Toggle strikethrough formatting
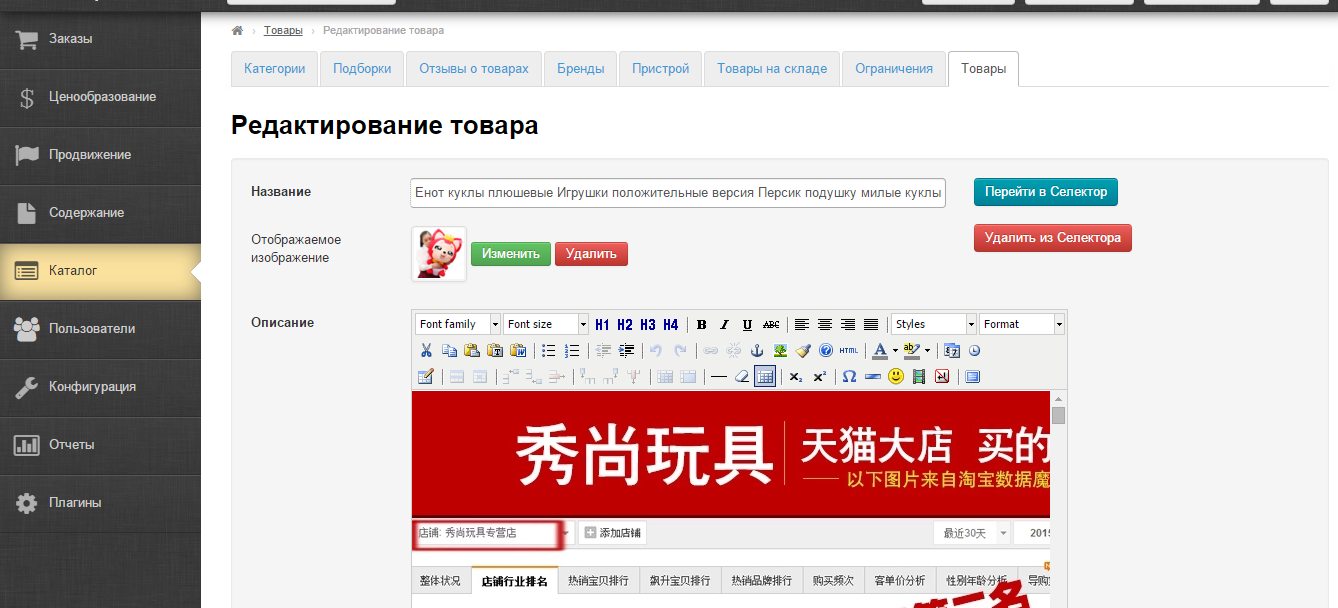Screen dimensions: 1338x608 click(771, 325)
